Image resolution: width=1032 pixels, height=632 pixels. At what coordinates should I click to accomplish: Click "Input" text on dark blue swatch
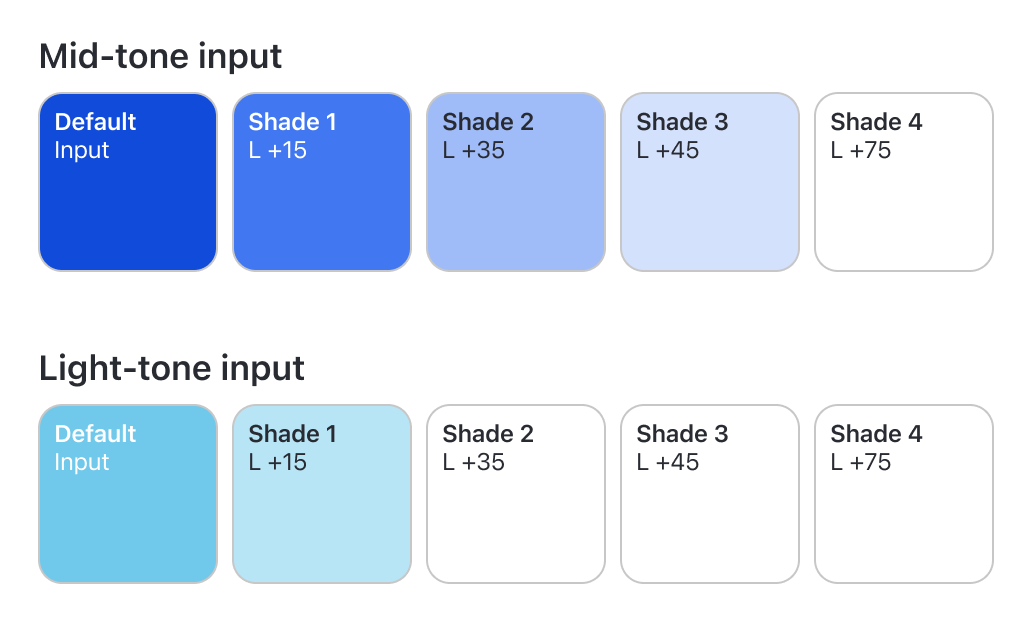[82, 151]
